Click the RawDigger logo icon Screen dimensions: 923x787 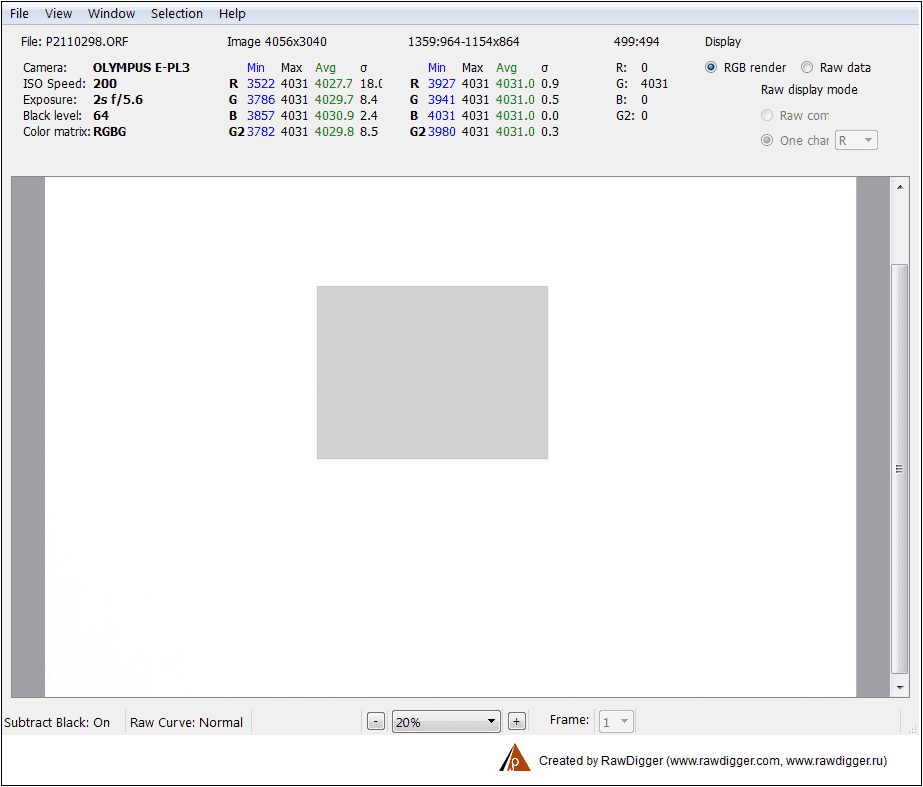coord(514,758)
